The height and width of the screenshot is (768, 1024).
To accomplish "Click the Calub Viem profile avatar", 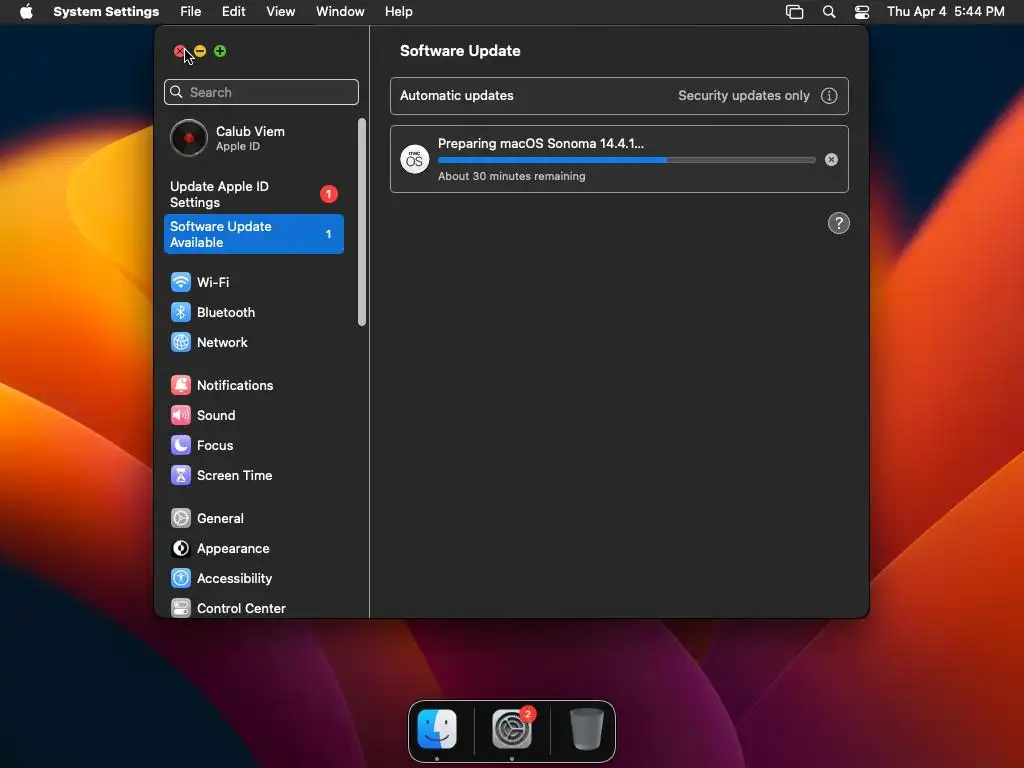I will click(189, 138).
